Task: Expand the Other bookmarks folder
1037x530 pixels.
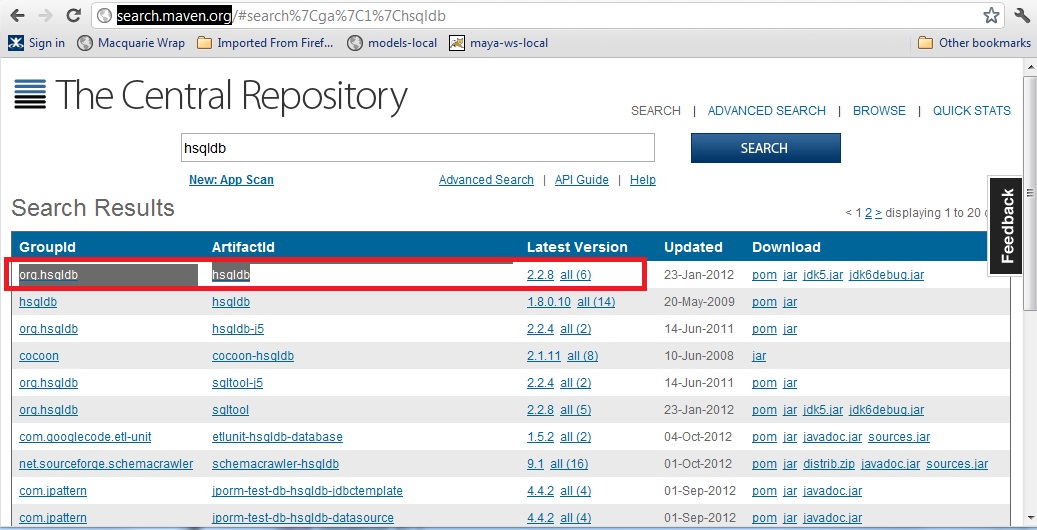Action: point(974,43)
